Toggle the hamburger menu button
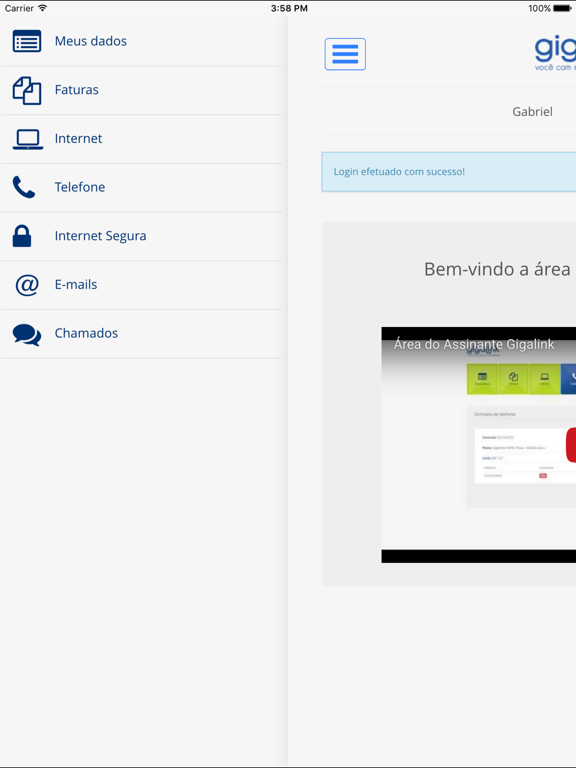 click(x=345, y=54)
